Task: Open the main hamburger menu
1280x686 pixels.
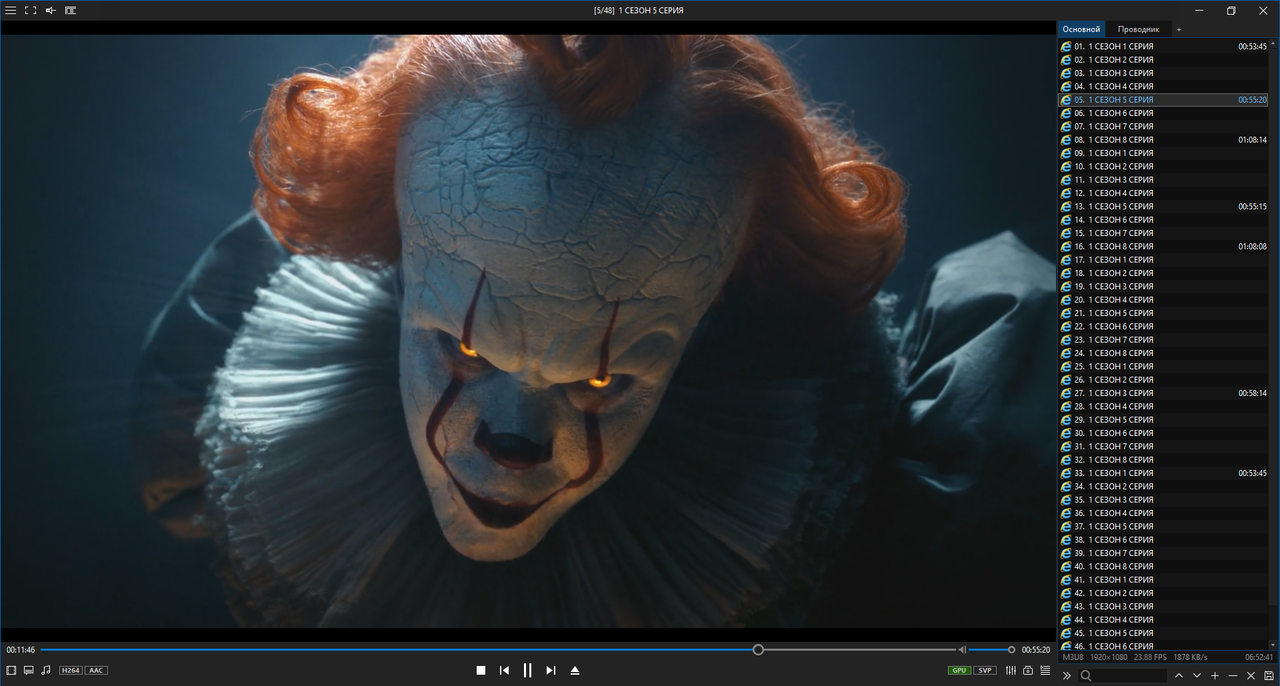Action: click(x=10, y=10)
